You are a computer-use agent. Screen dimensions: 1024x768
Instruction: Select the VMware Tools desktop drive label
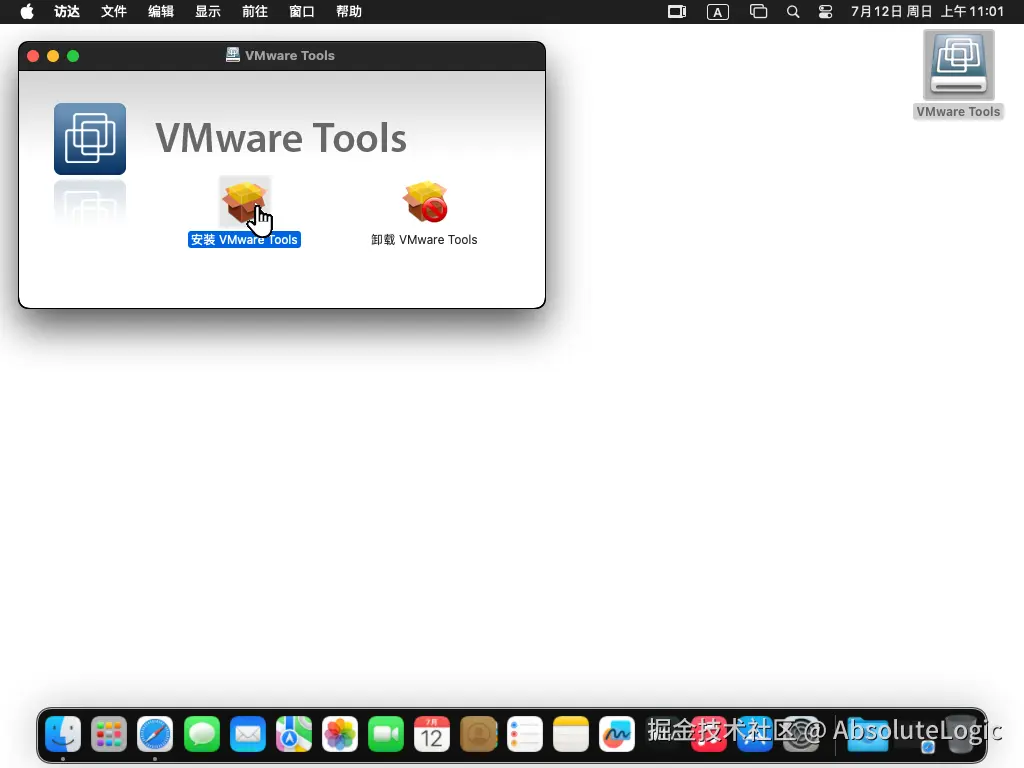click(x=958, y=112)
